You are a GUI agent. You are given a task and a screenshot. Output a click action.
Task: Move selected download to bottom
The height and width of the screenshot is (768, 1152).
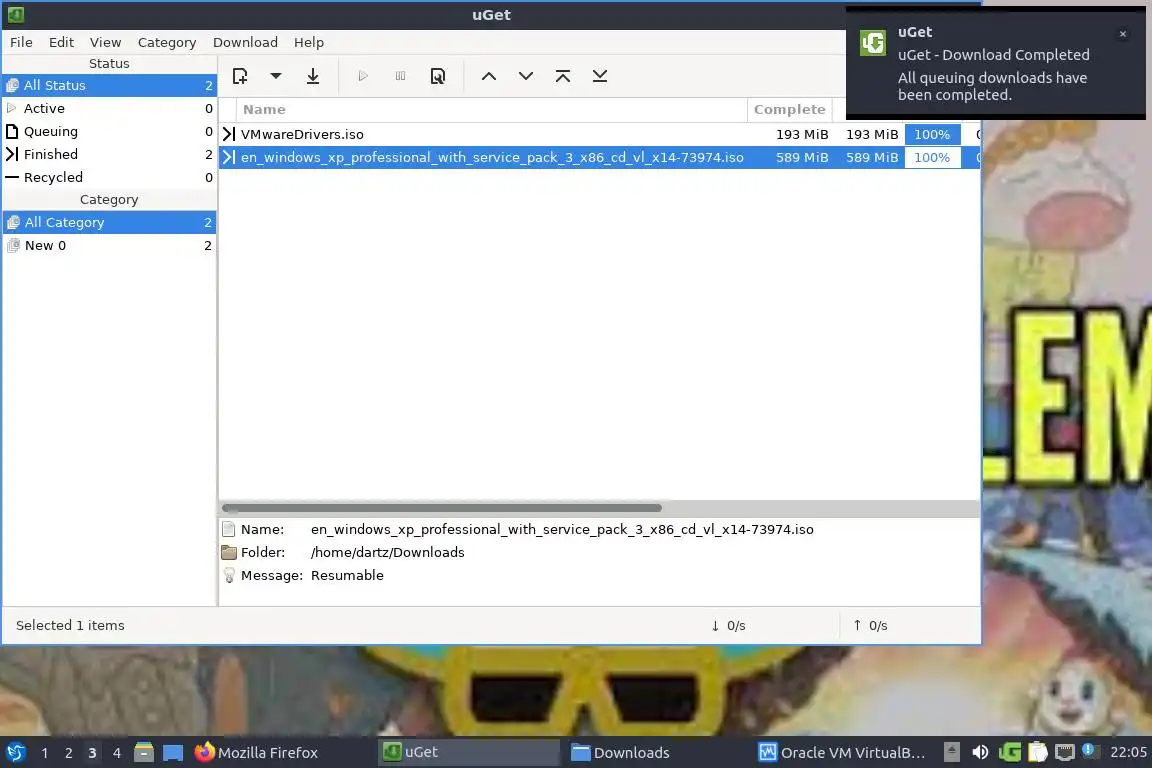[x=600, y=76]
